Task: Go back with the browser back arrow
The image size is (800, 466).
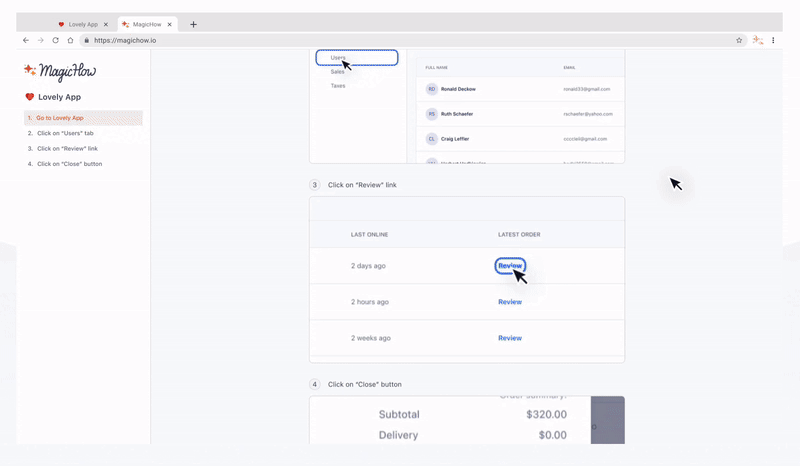Action: click(26, 40)
